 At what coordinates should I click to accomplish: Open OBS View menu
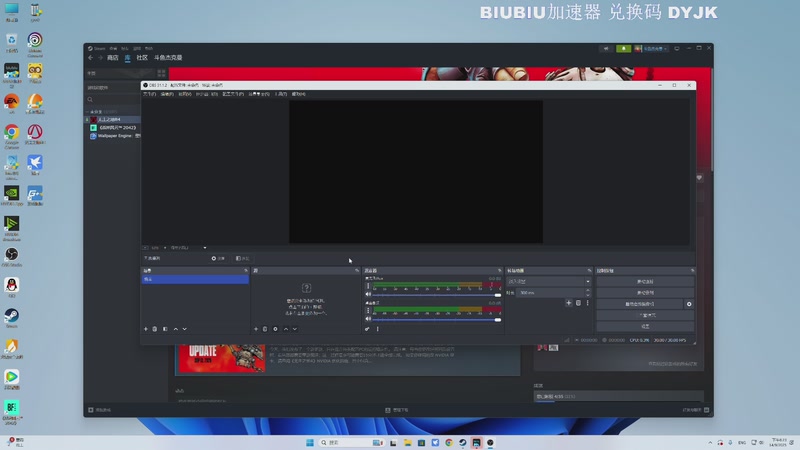point(185,94)
